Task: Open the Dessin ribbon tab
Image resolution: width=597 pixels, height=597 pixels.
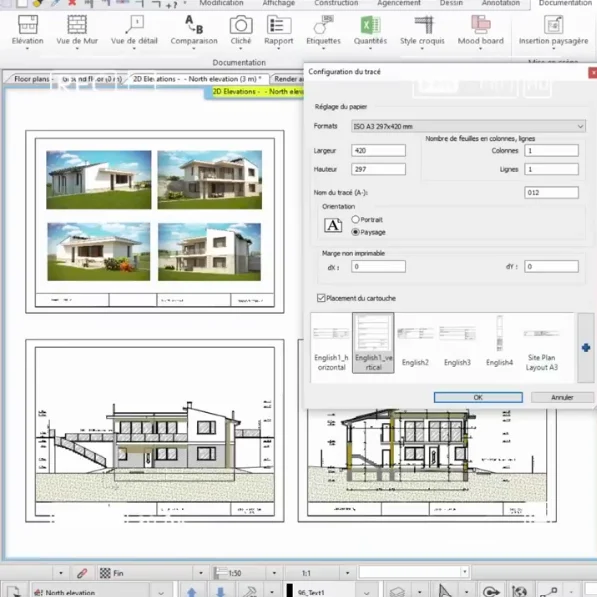Action: [x=451, y=3]
